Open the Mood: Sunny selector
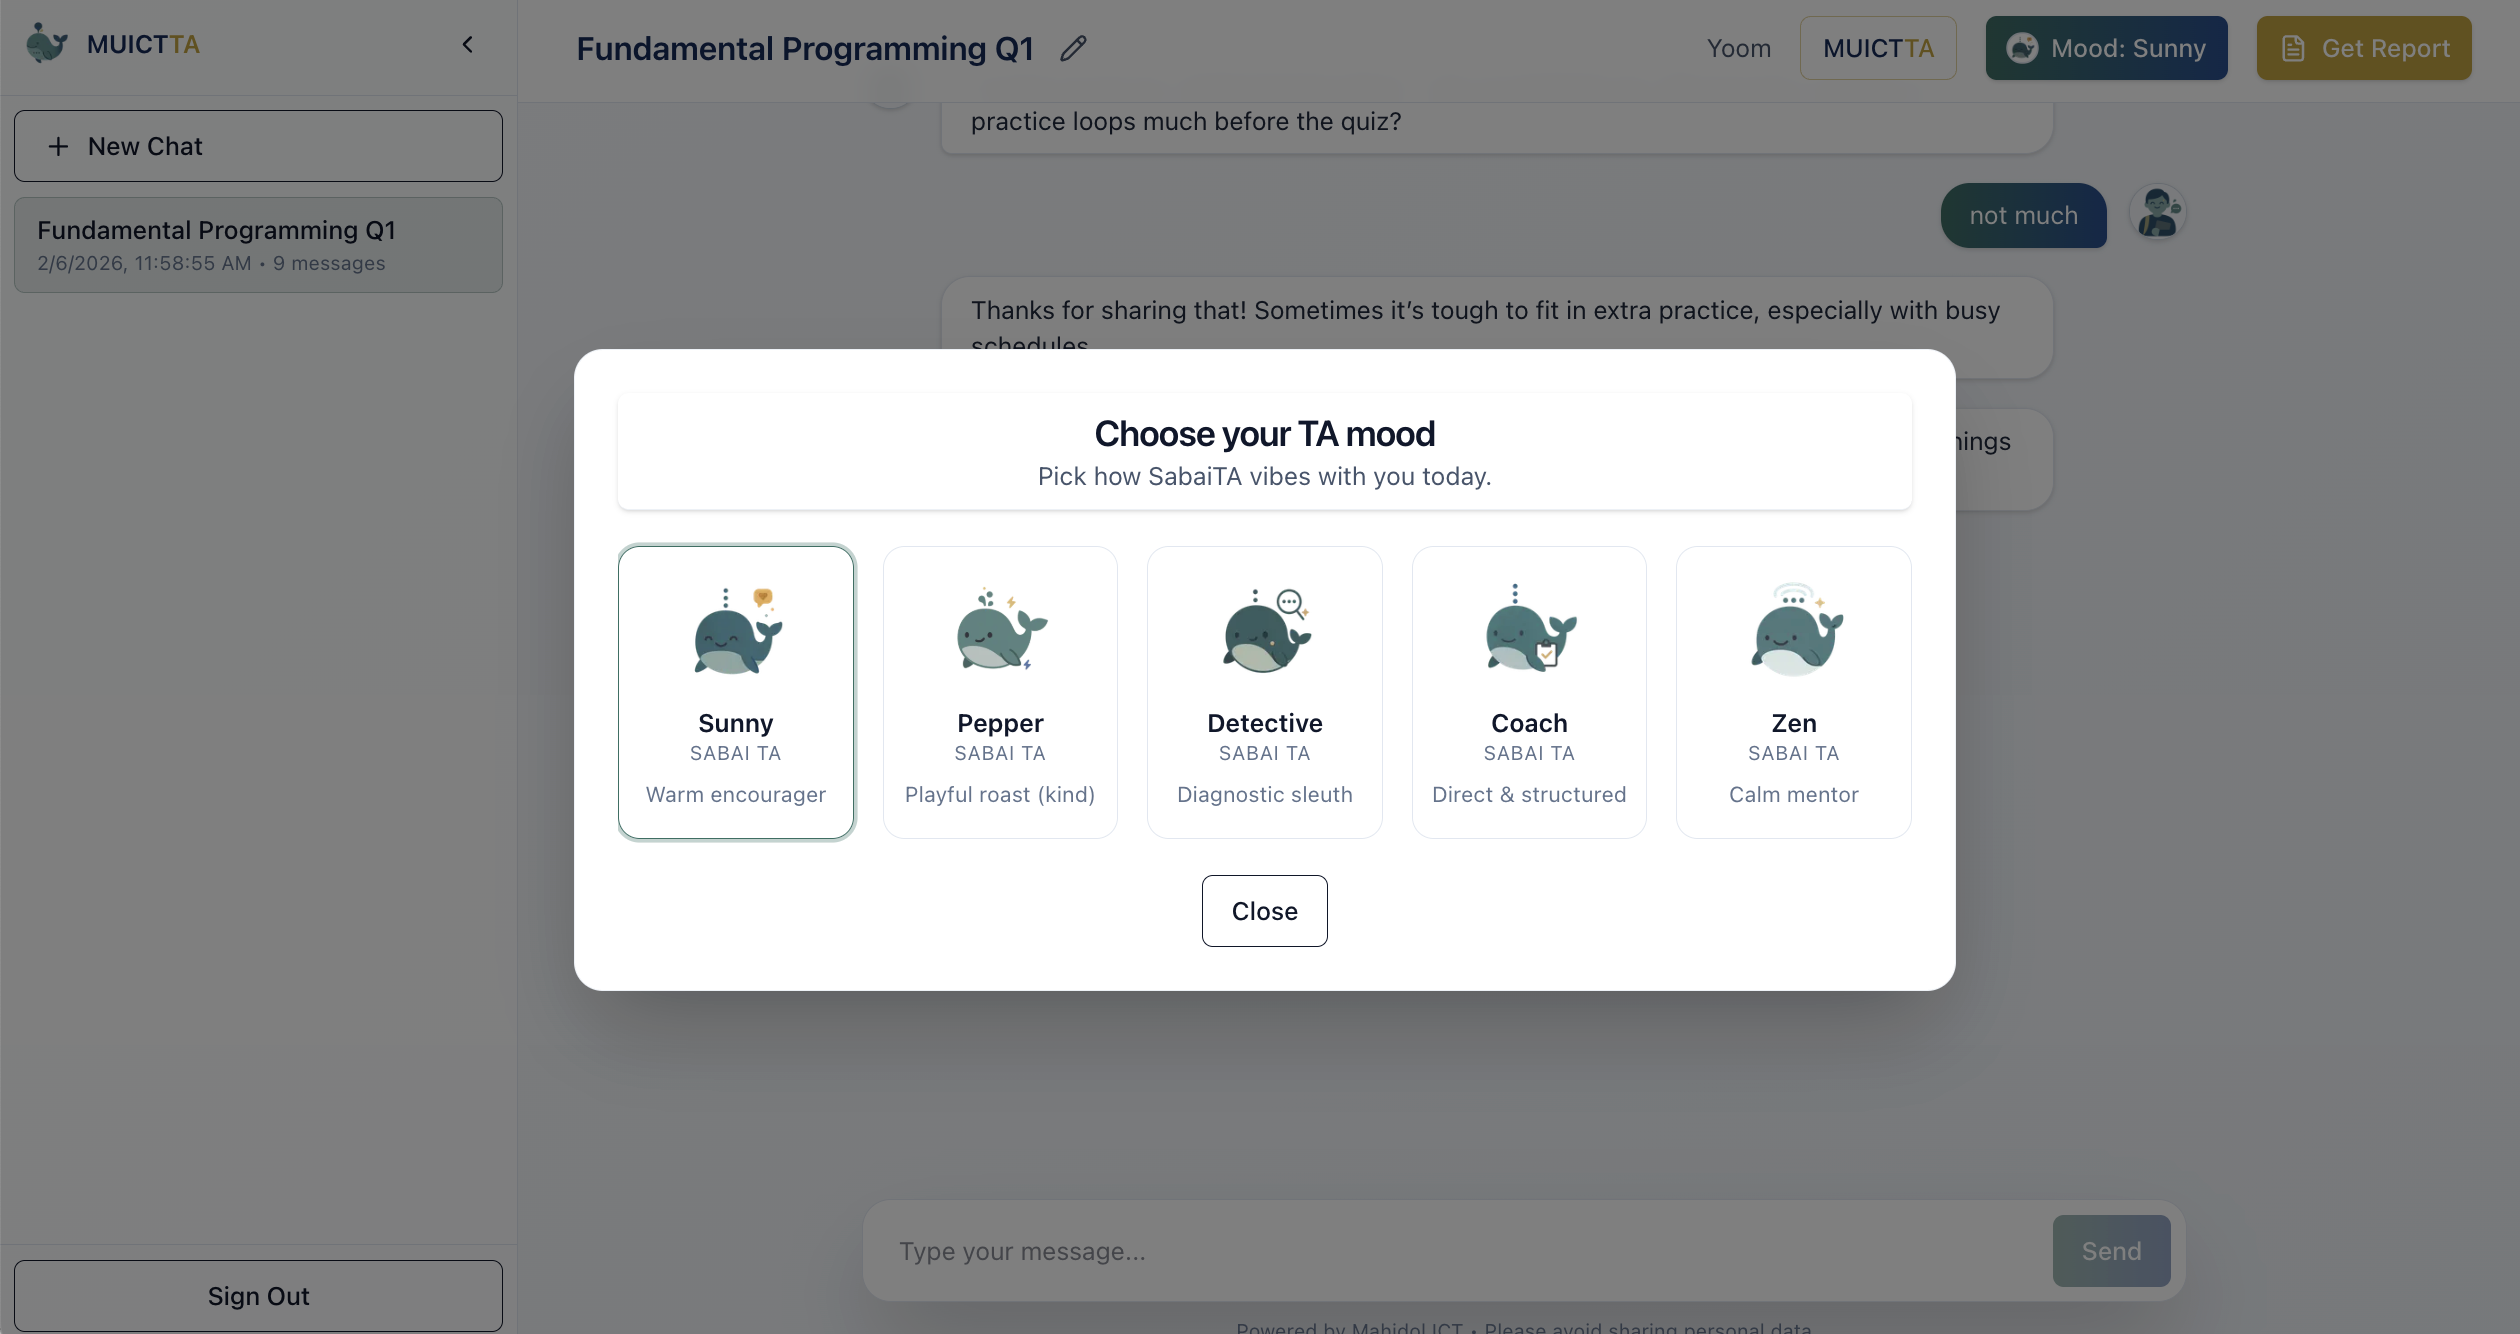2520x1334 pixels. click(2106, 48)
